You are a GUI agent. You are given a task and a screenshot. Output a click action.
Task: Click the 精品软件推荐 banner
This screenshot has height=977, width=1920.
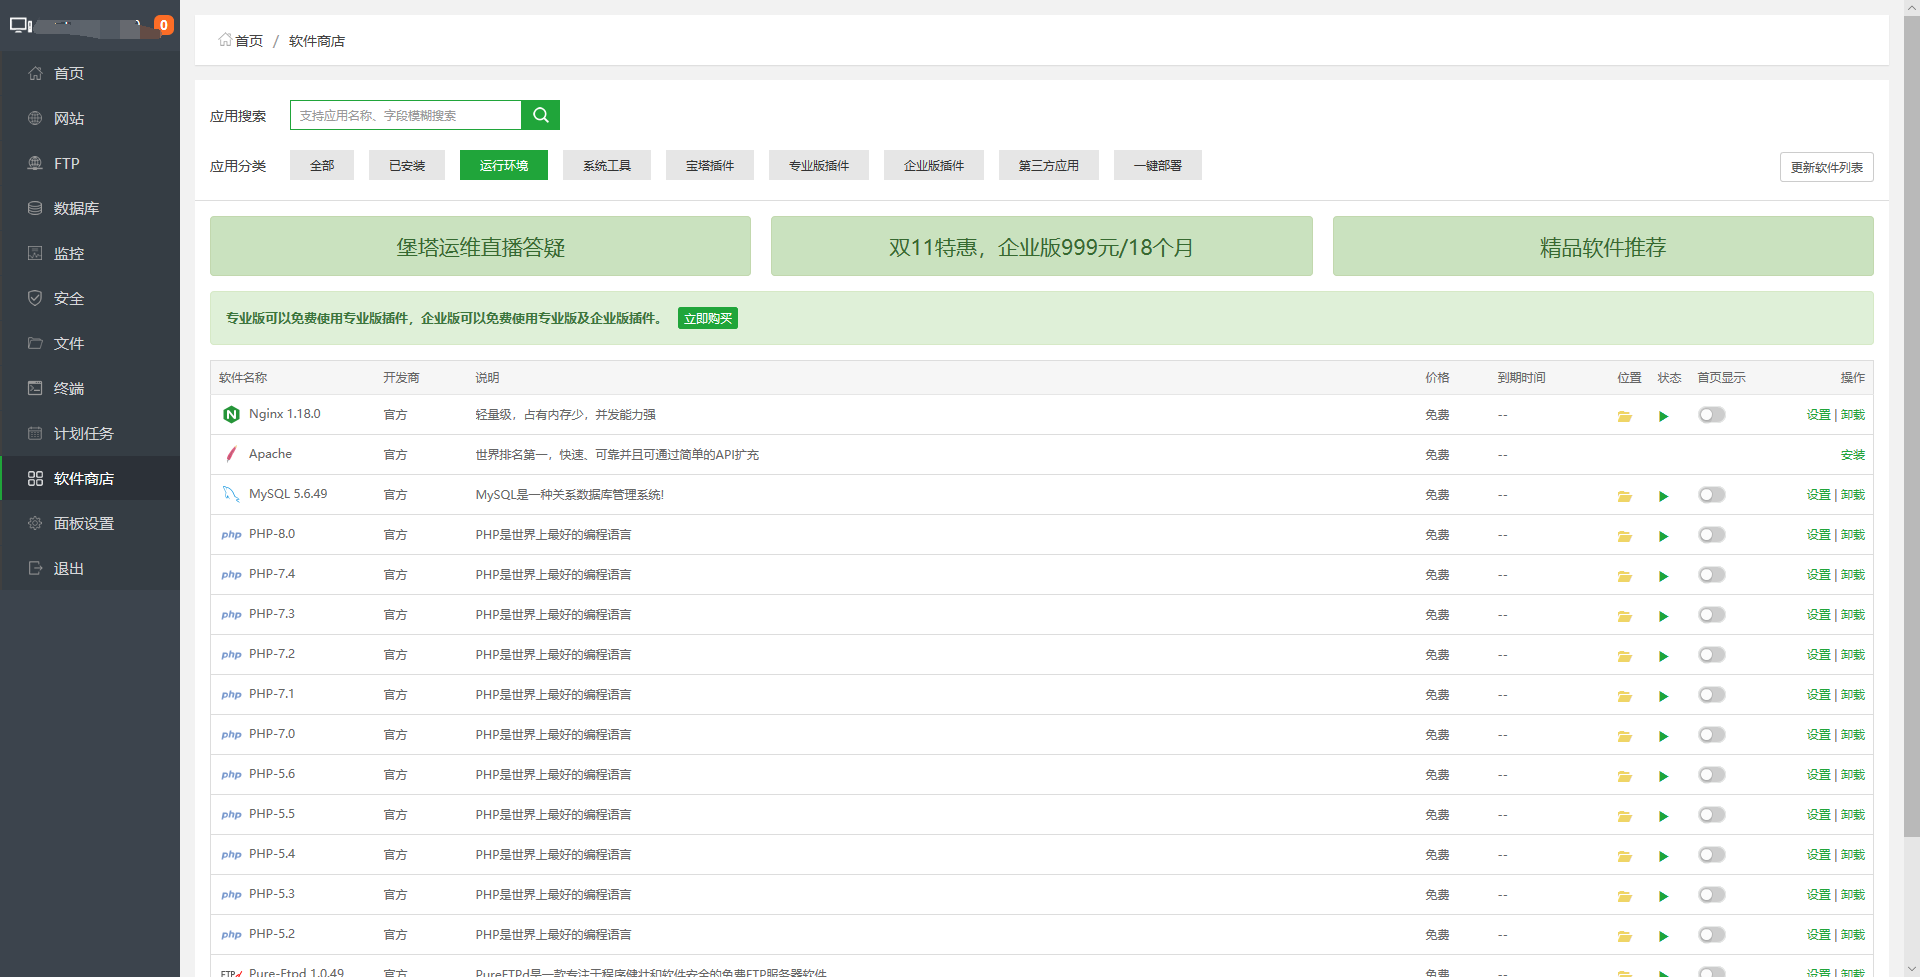coord(1603,246)
